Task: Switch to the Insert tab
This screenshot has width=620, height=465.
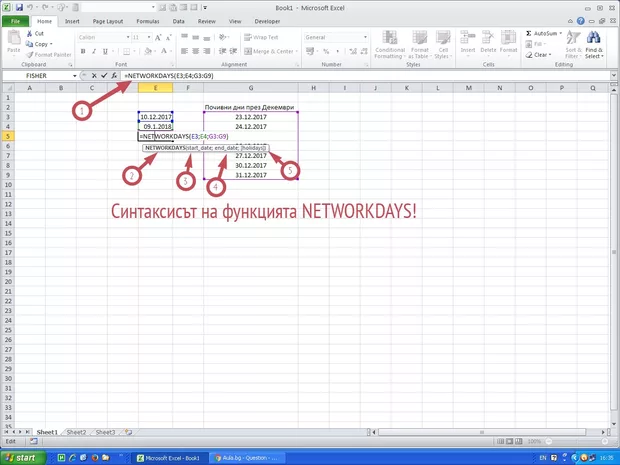Action: coord(72,21)
